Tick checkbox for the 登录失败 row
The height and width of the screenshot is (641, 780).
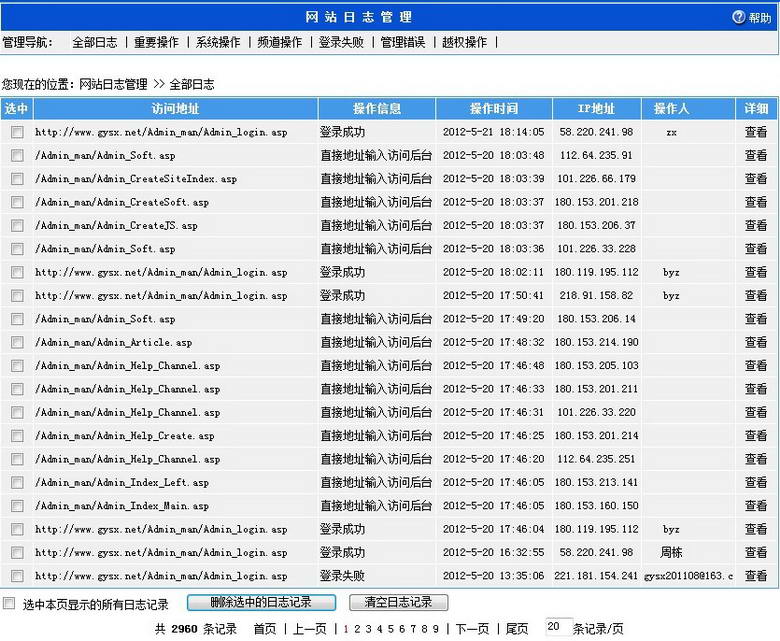tap(17, 576)
